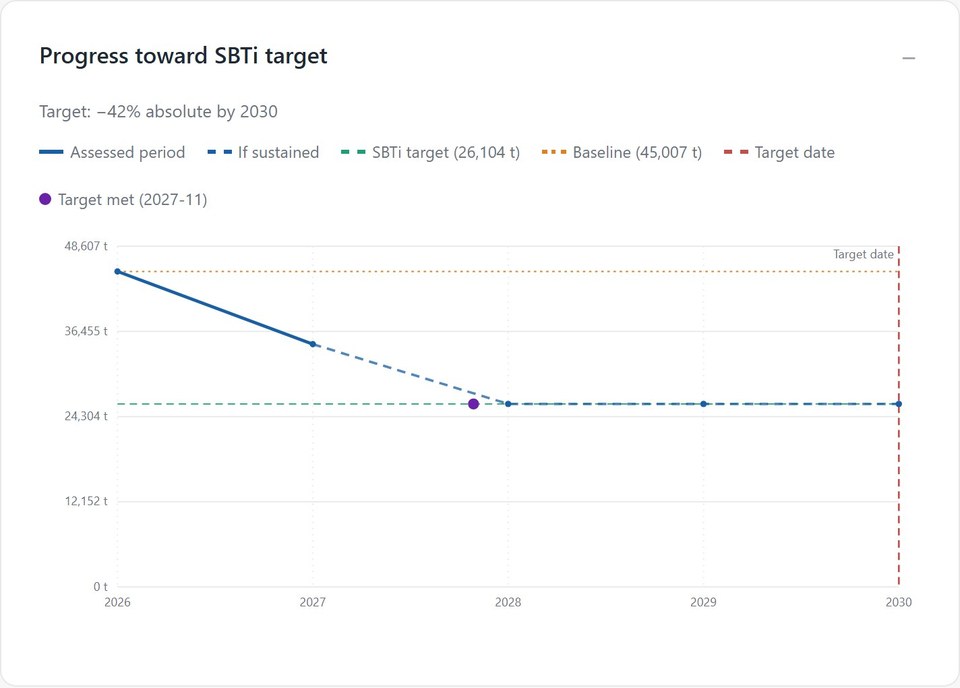Toggle the Assessed period legend entry

[x=112, y=152]
